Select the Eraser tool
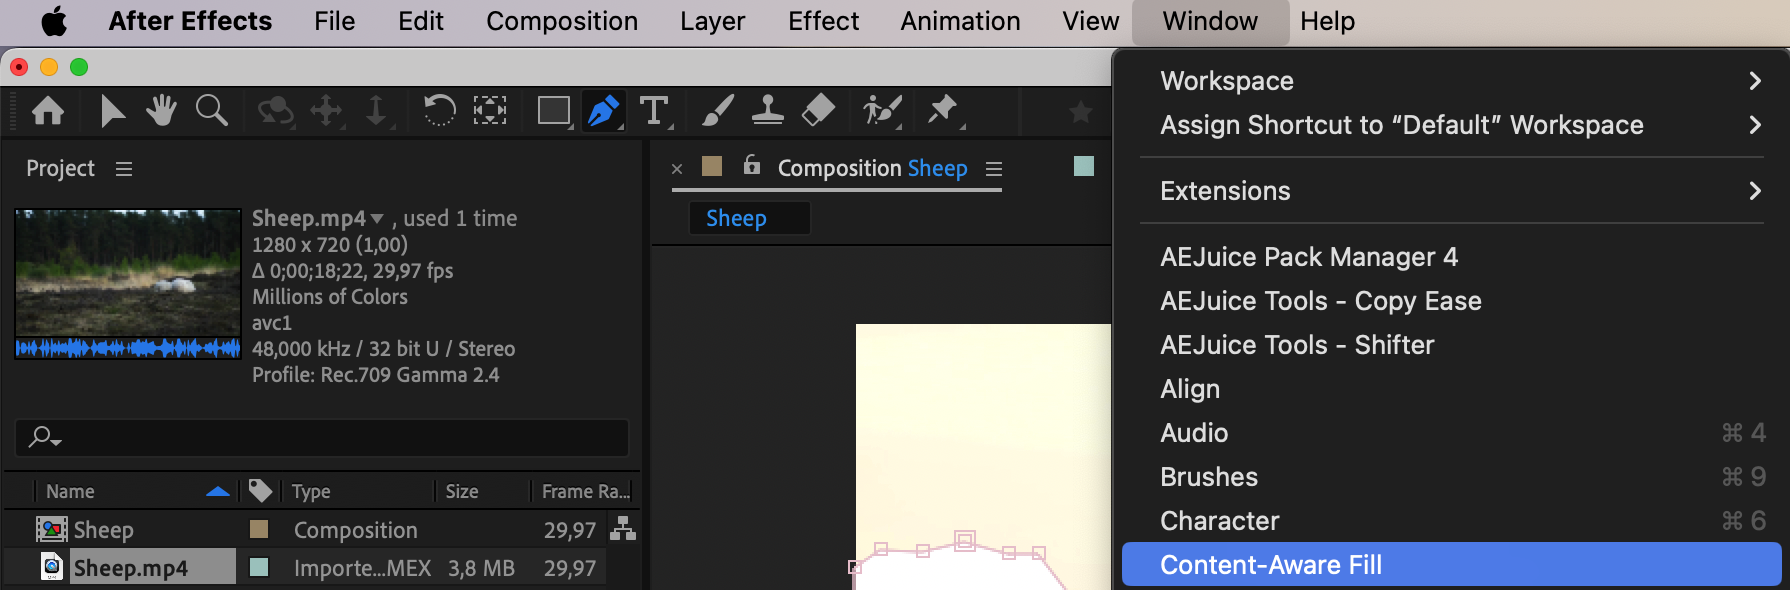The height and width of the screenshot is (590, 1790). pos(818,110)
